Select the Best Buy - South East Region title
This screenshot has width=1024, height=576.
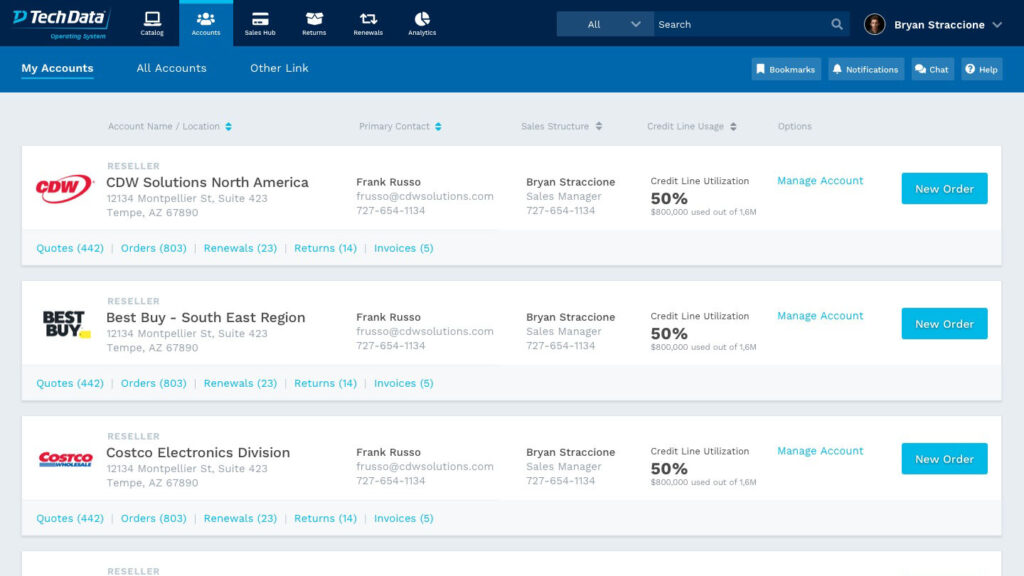pos(206,317)
